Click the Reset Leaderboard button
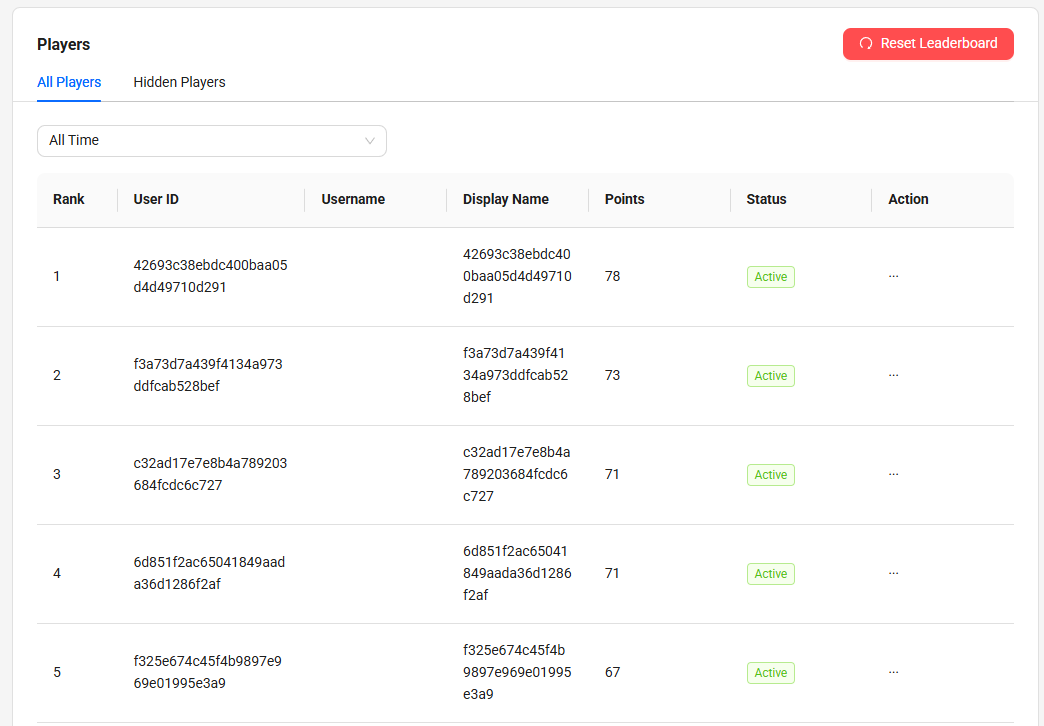 coord(928,44)
